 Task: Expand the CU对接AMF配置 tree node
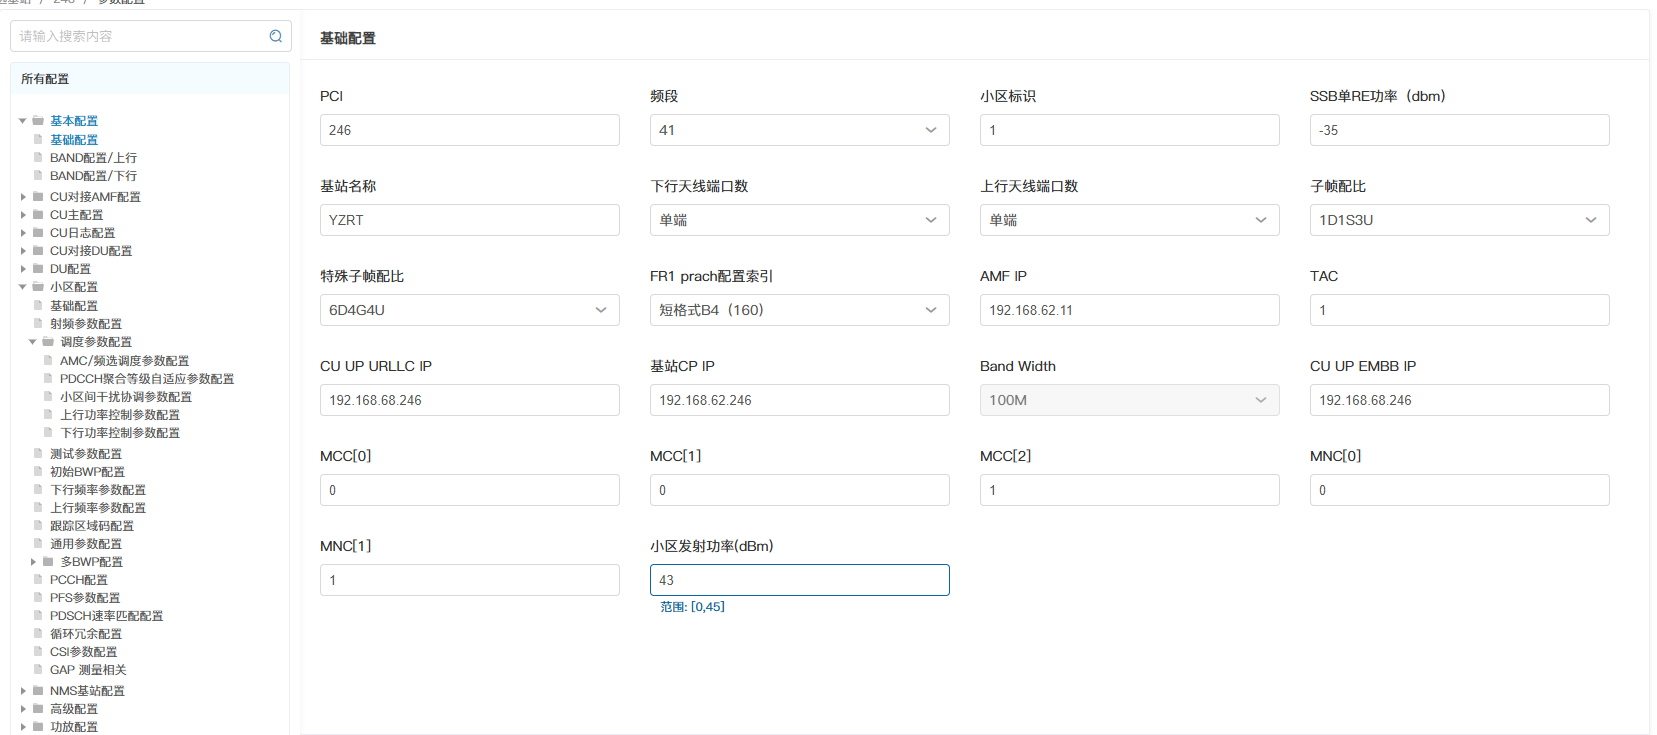pyautogui.click(x=23, y=197)
